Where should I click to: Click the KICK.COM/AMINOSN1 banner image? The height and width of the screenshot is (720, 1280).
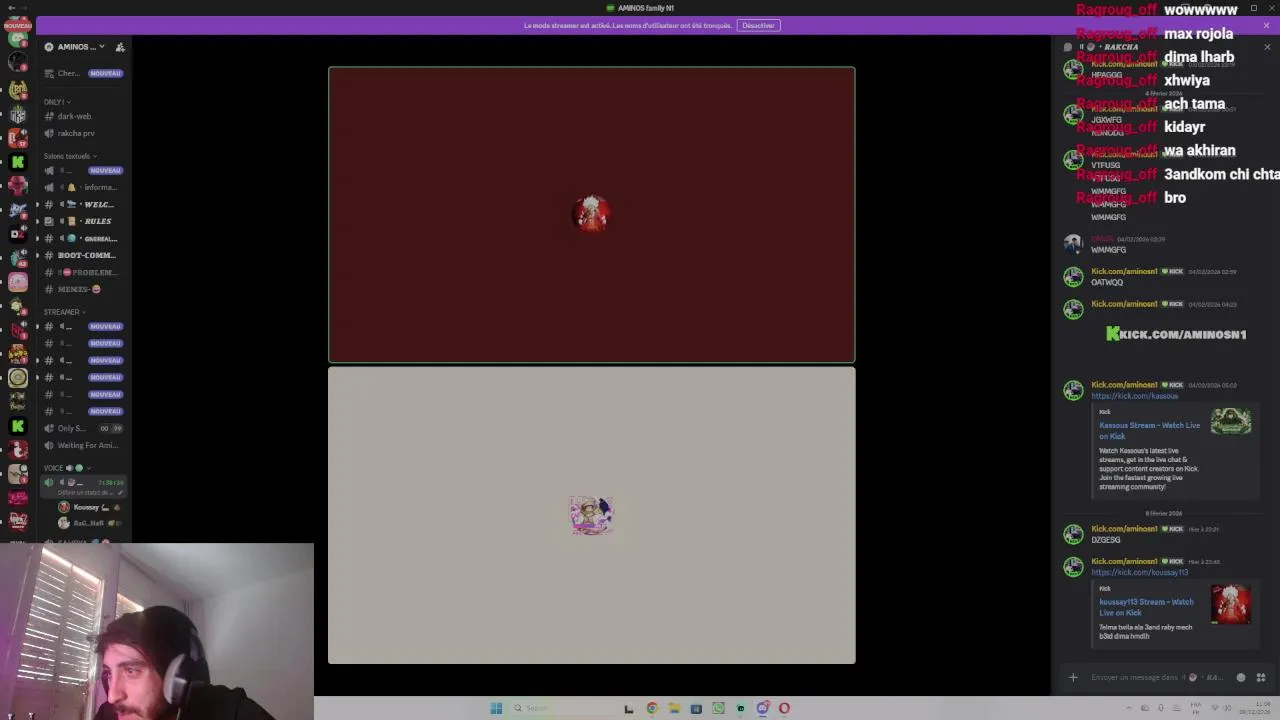pyautogui.click(x=1176, y=334)
